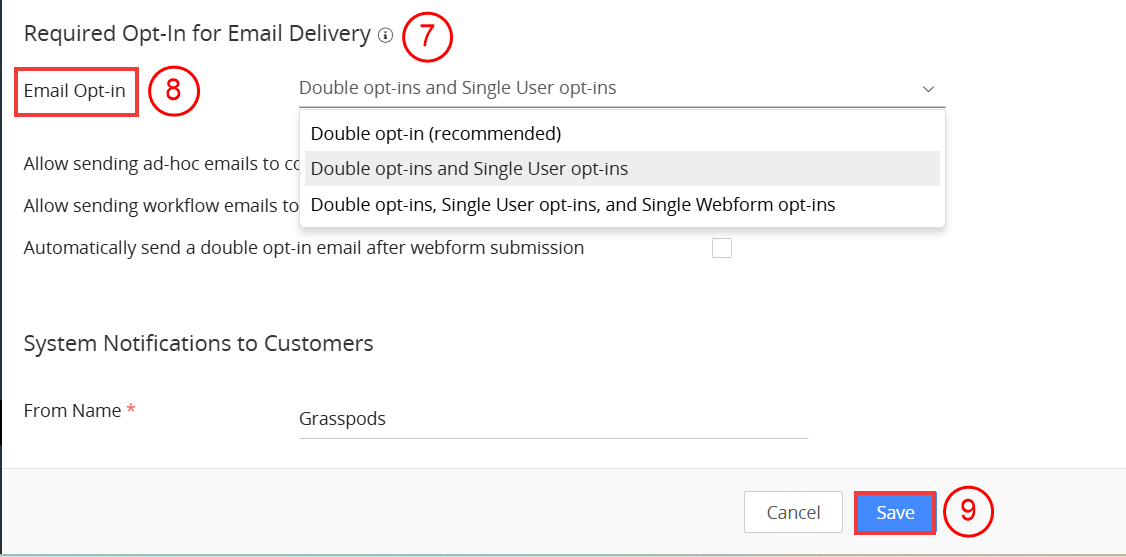Image resolution: width=1126 pixels, height=557 pixels.
Task: Click into the From Name text field
Action: [552, 419]
